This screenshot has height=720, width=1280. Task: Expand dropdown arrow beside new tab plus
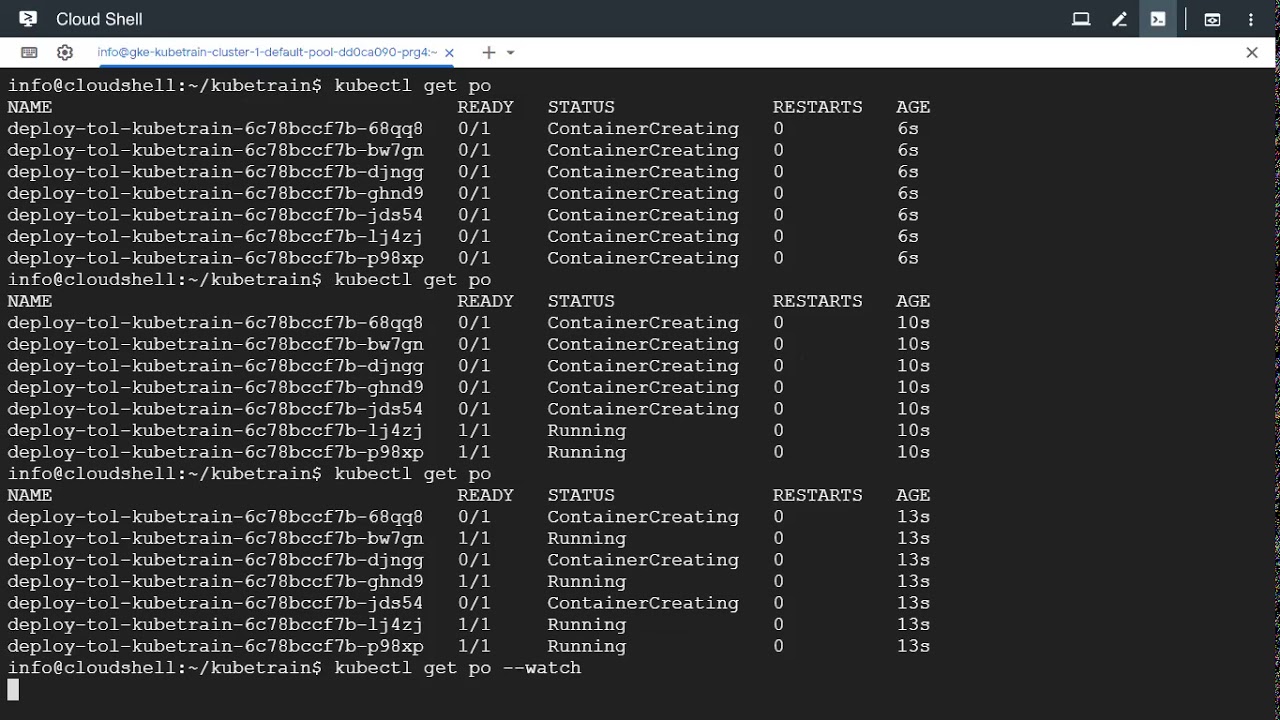click(x=511, y=52)
